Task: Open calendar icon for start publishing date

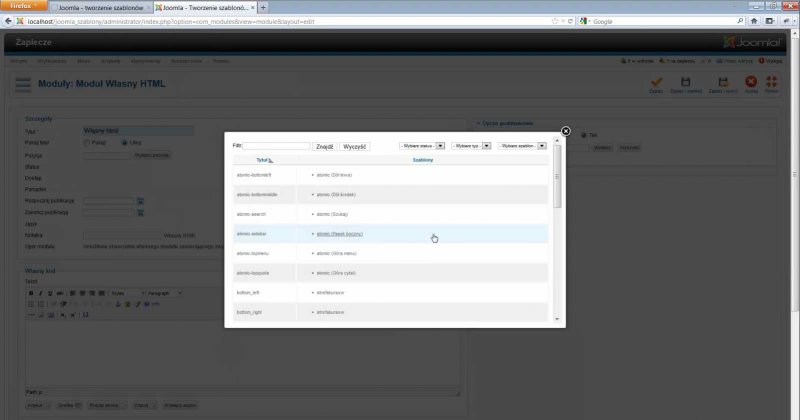Action: pyautogui.click(x=141, y=201)
